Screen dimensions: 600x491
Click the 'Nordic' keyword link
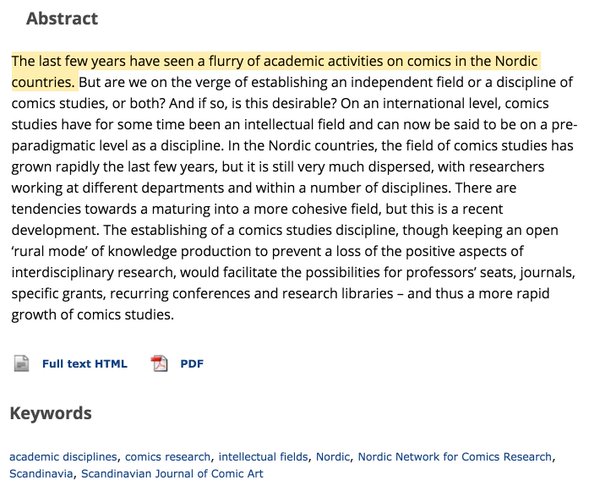pyautogui.click(x=333, y=457)
